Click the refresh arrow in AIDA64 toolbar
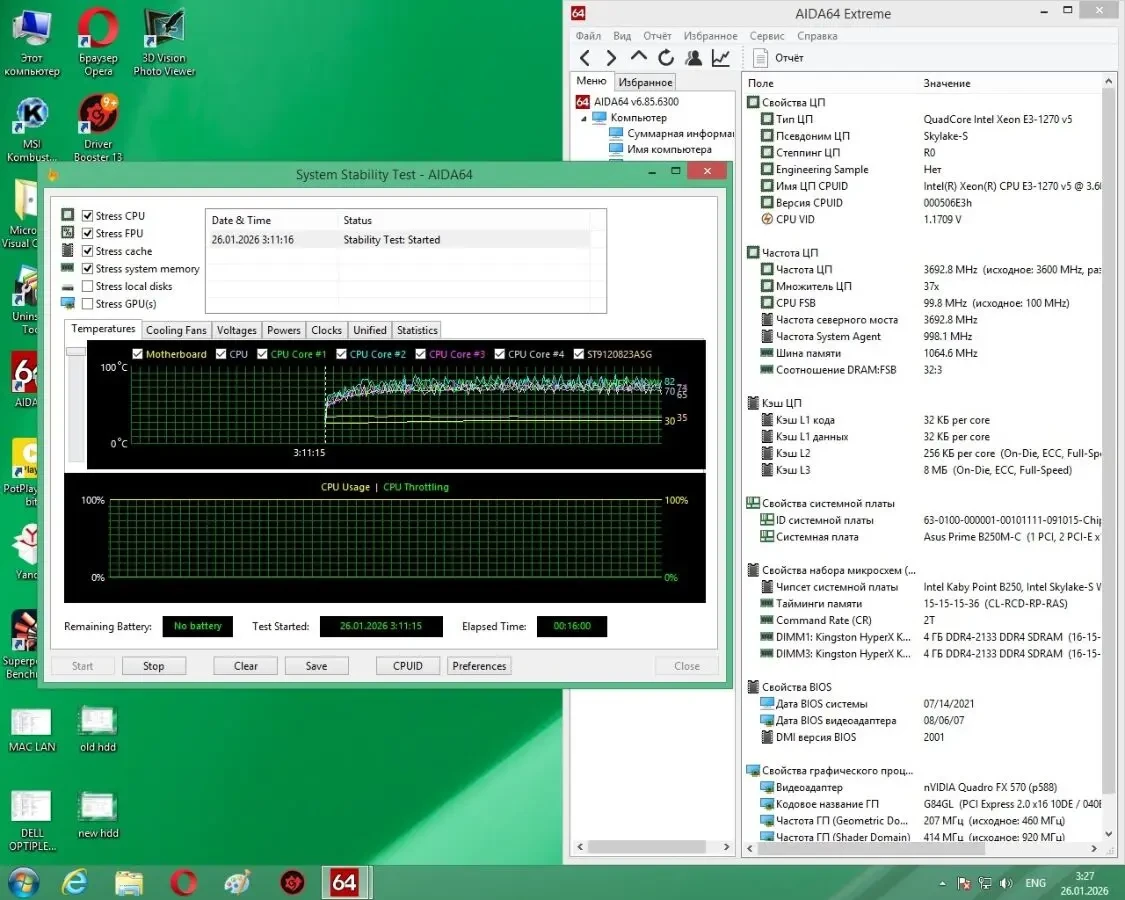The height and width of the screenshot is (900, 1125). [x=665, y=57]
